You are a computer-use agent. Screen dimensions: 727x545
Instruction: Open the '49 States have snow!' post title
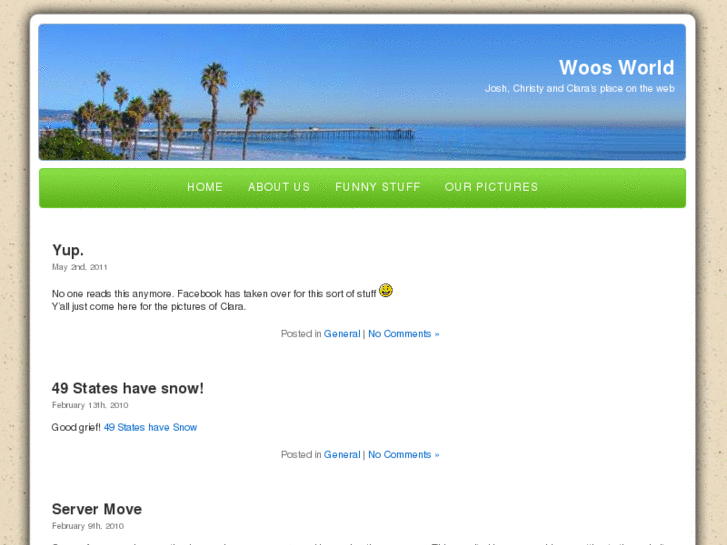coord(128,388)
